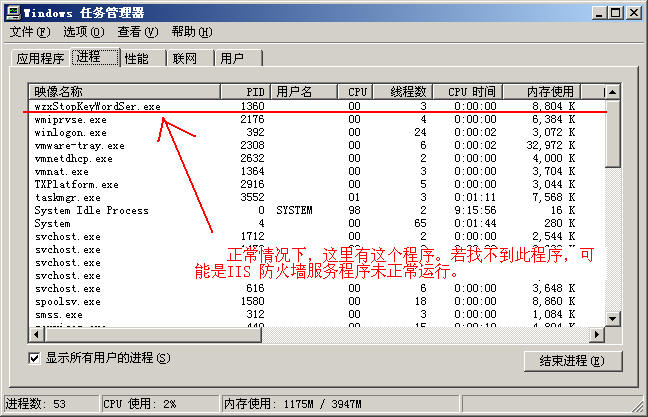
Task: Minimize the Task Manager window
Action: click(599, 13)
